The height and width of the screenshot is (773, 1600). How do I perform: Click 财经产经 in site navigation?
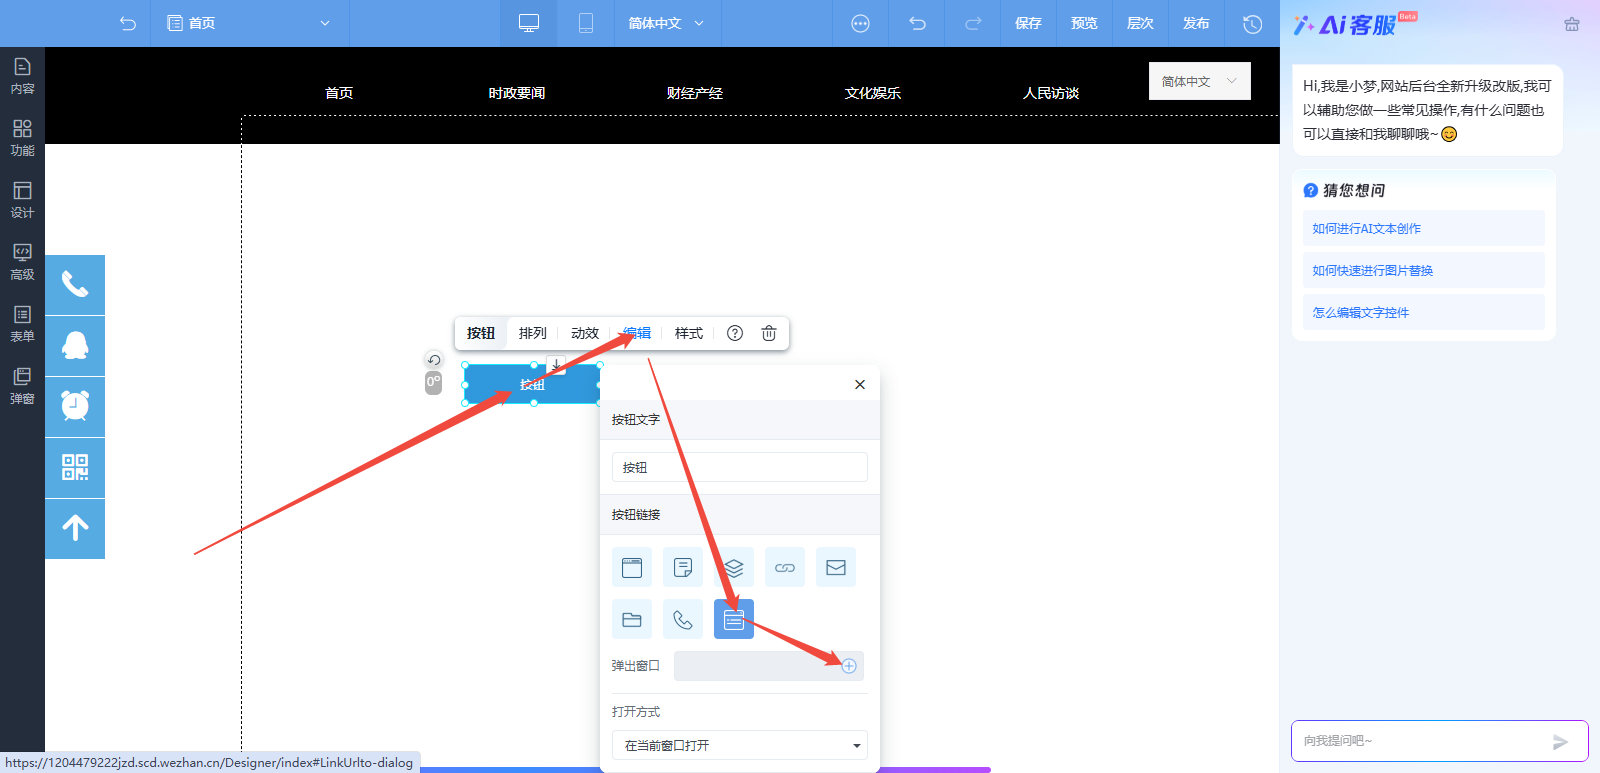click(695, 93)
